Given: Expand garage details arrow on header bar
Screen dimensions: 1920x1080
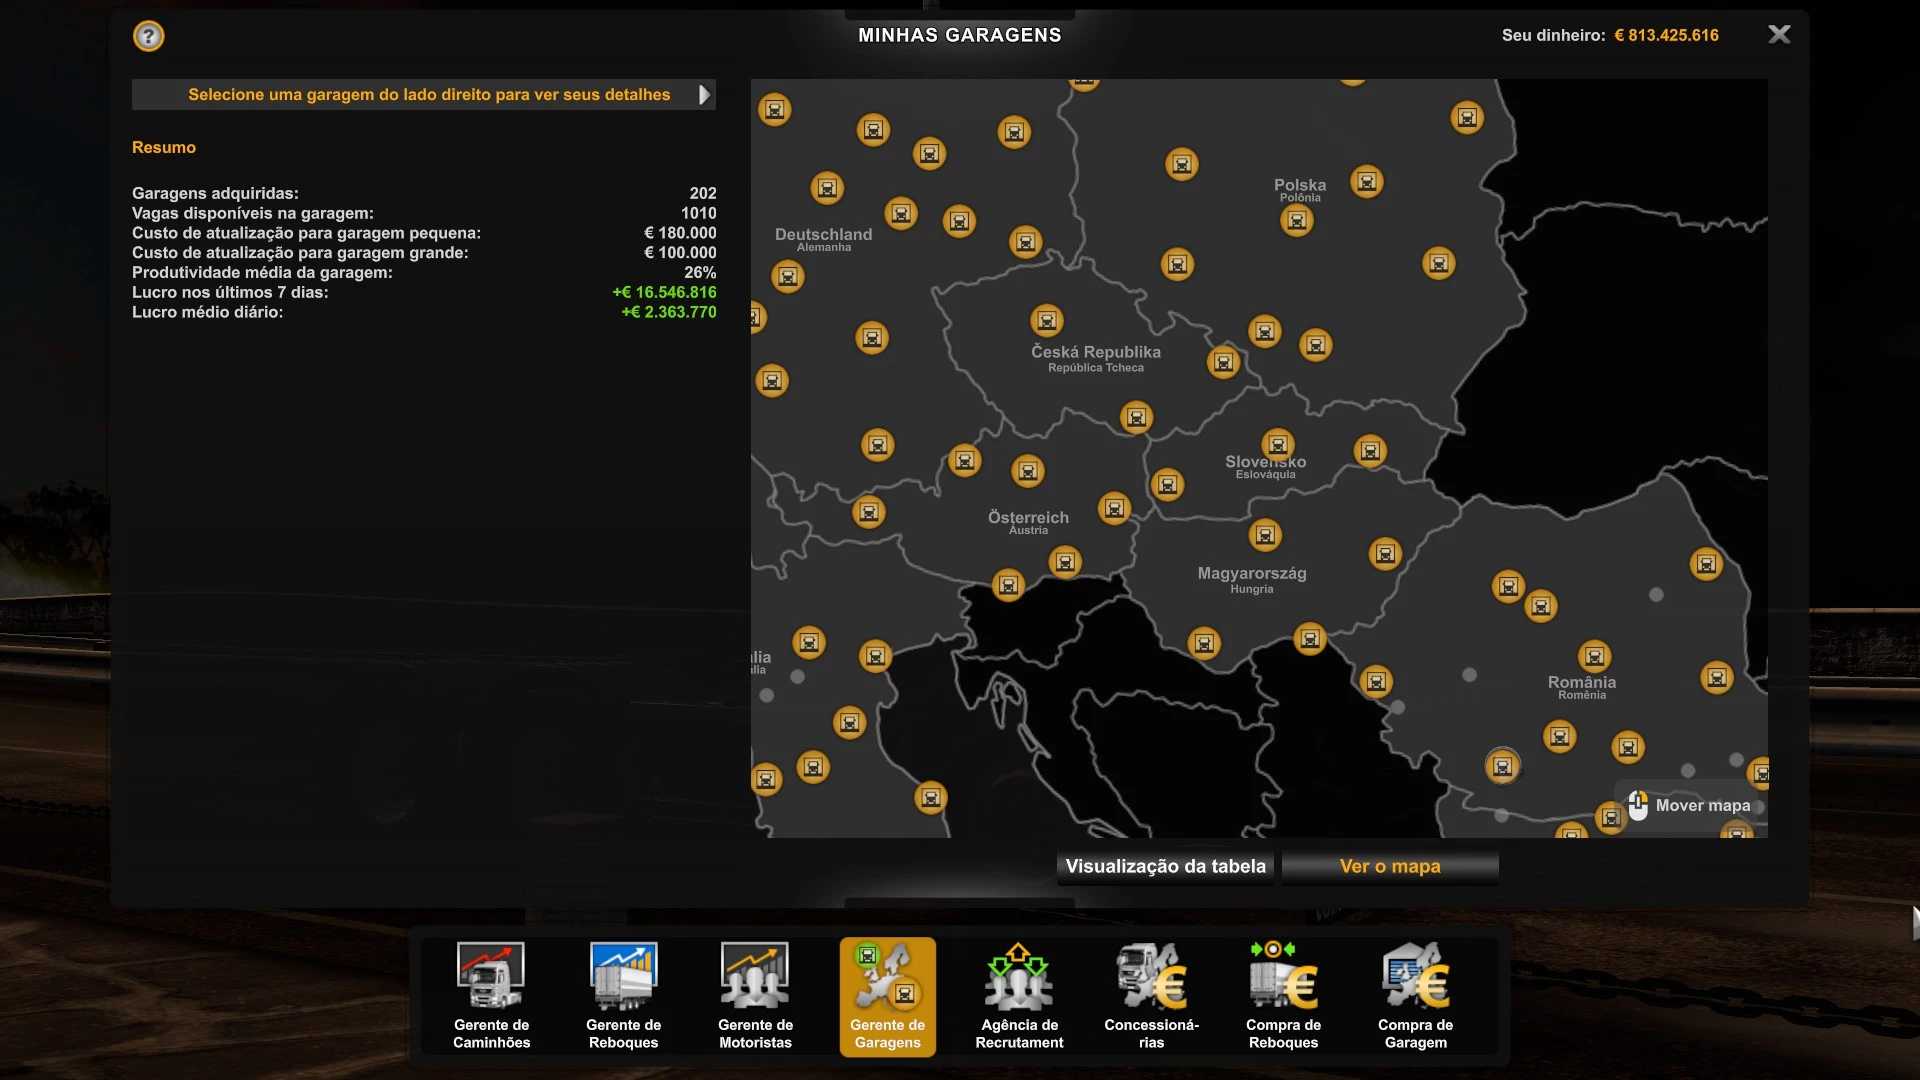Looking at the screenshot, I should (704, 95).
